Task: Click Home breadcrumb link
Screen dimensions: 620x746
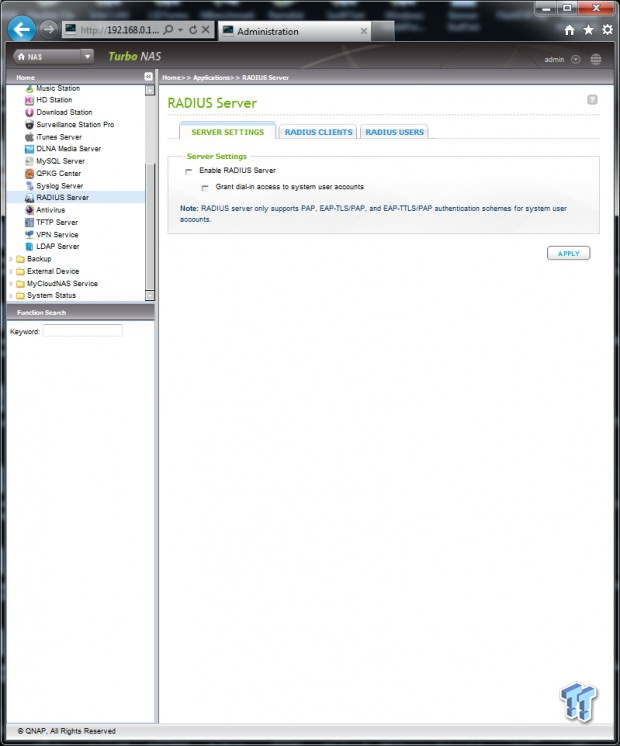Action: click(x=171, y=78)
